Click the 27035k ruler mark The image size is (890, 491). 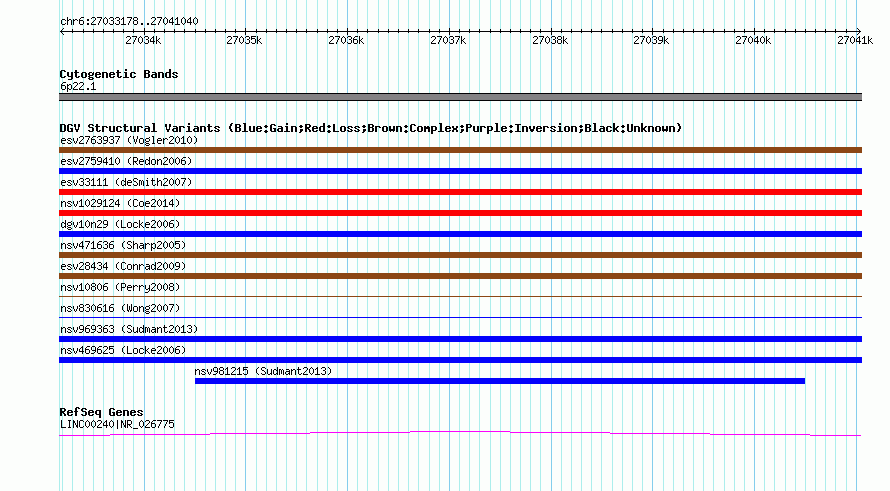pyautogui.click(x=244, y=40)
